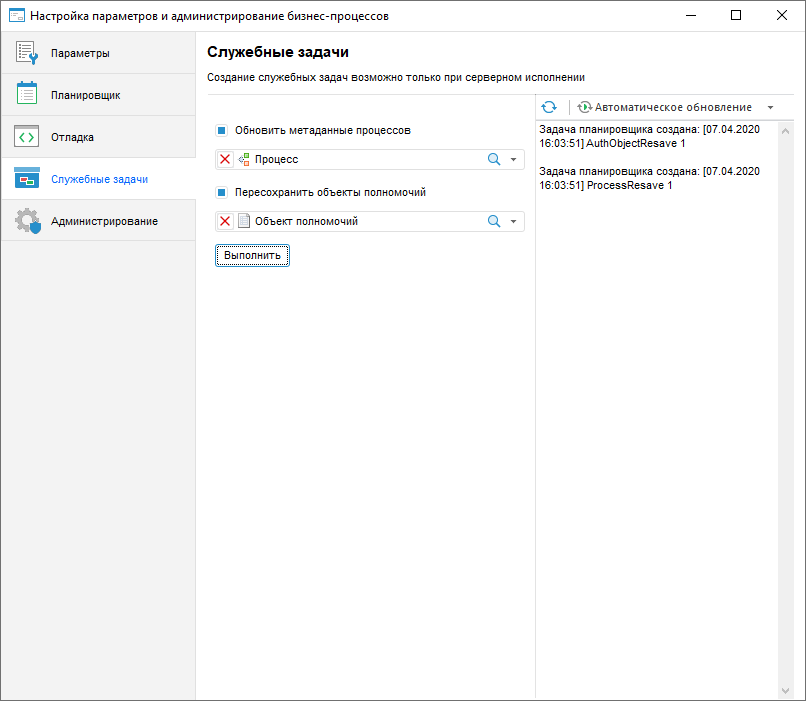Click the Администрирование gear icon
Viewport: 806px width, 701px height.
pos(27,221)
